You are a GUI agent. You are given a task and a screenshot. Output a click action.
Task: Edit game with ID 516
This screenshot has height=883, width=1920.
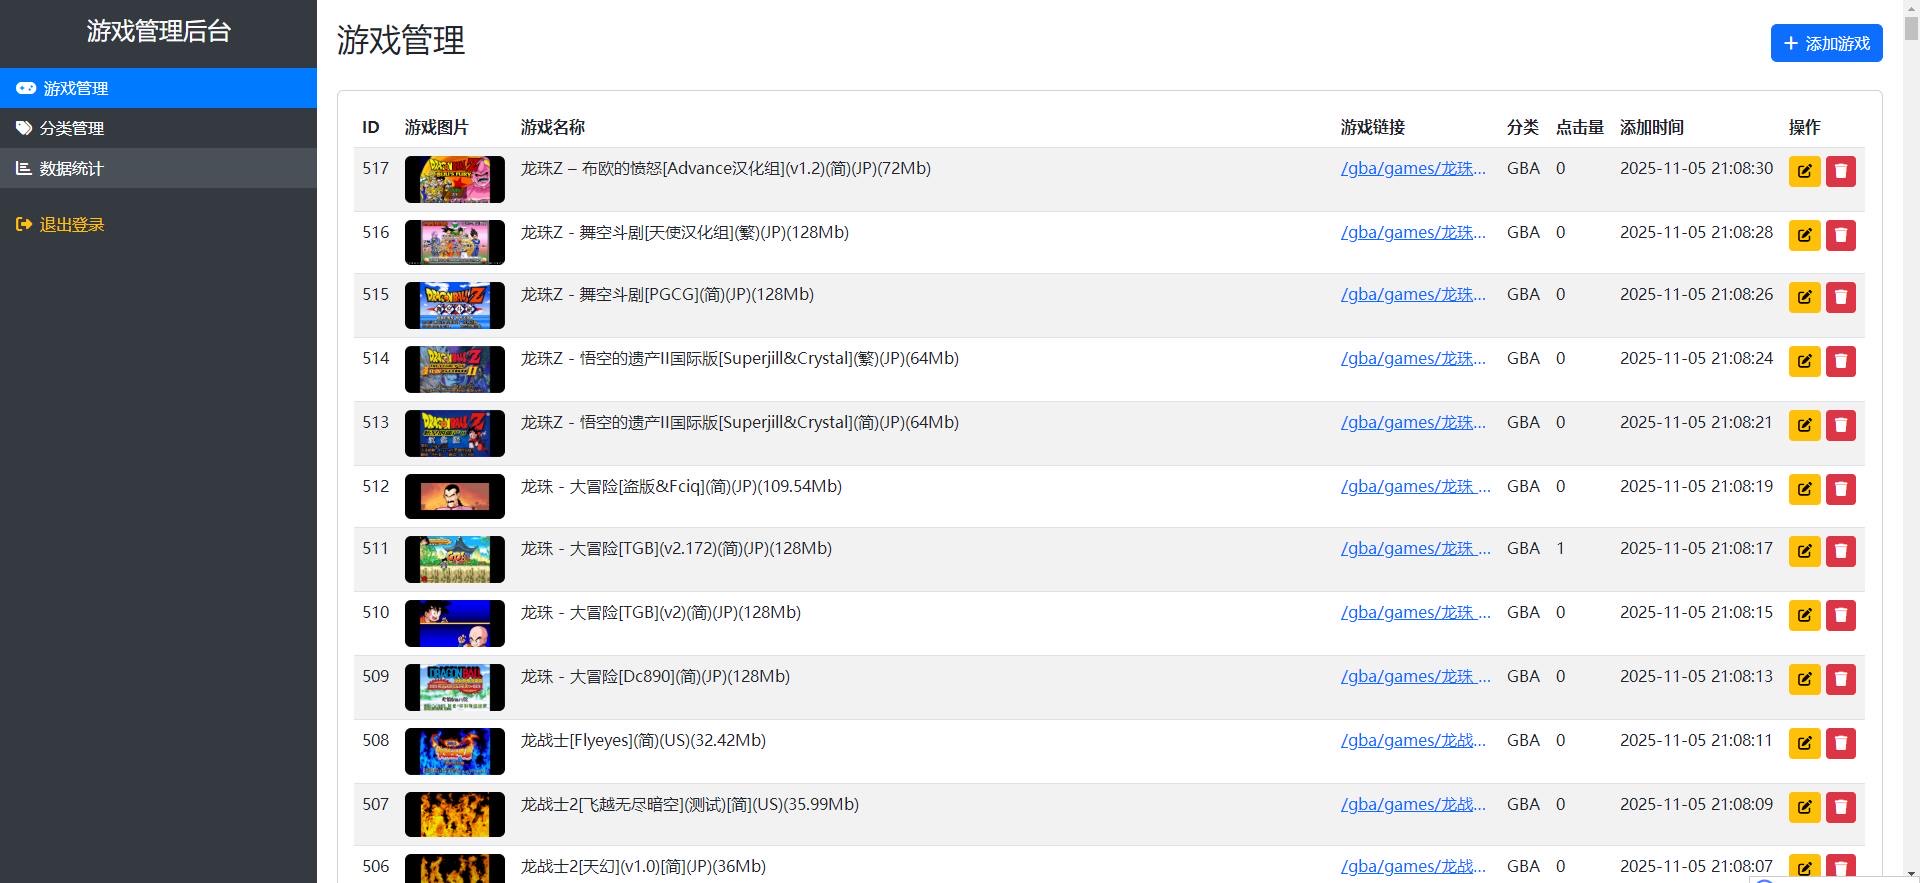[1804, 235]
